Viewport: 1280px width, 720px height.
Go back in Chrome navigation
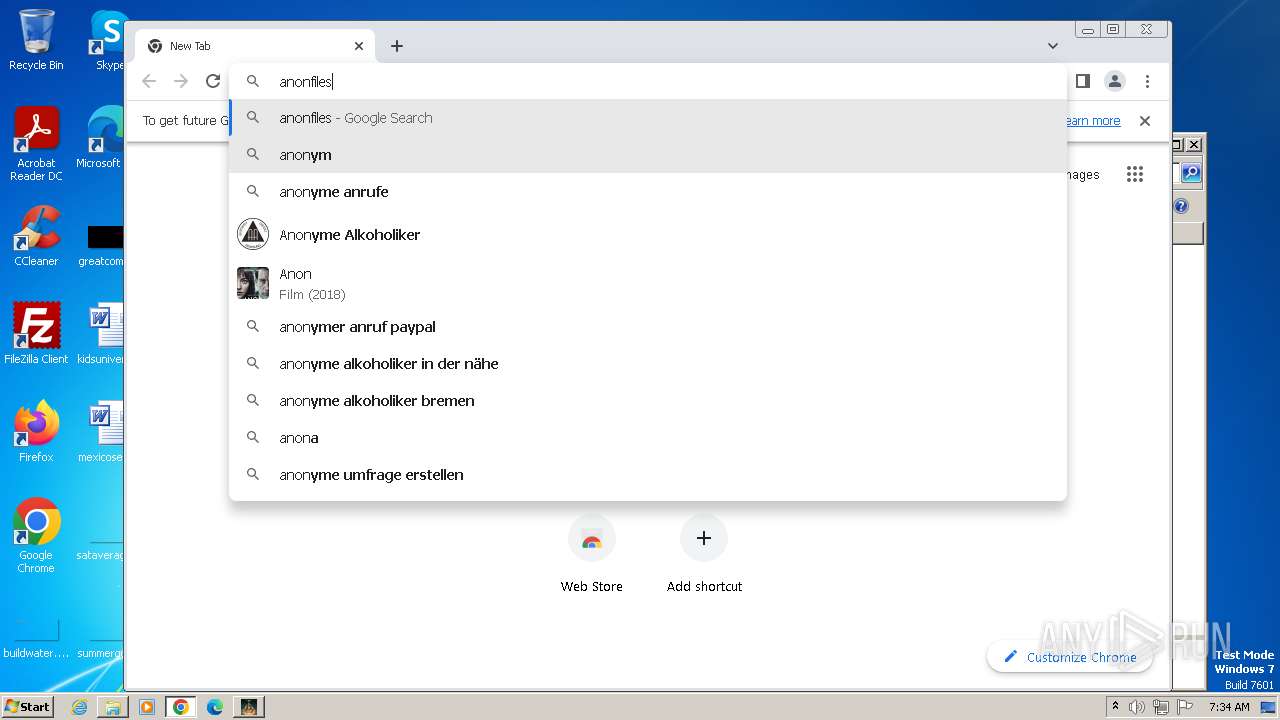(x=149, y=81)
